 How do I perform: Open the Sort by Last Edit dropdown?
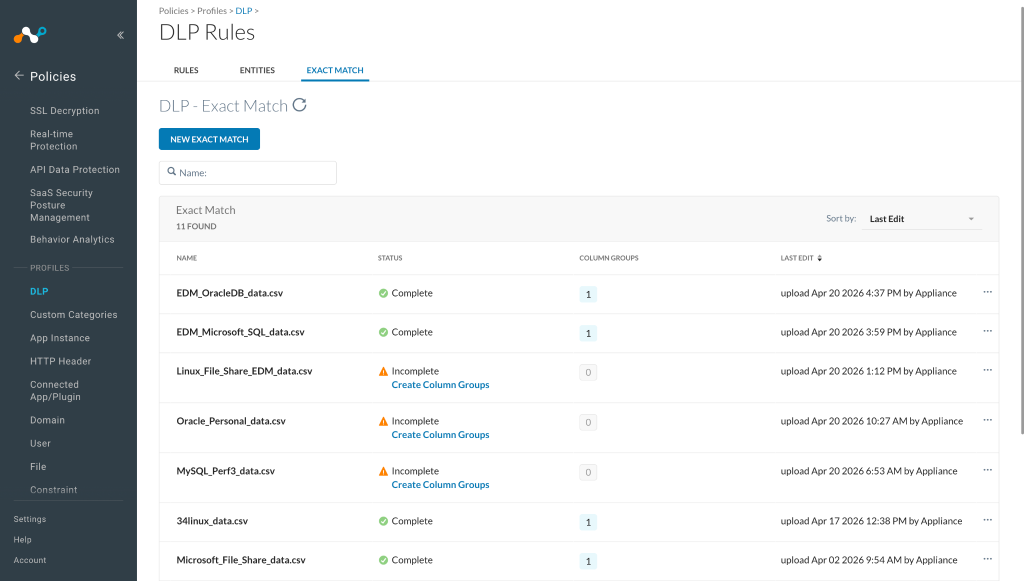[x=921, y=219]
